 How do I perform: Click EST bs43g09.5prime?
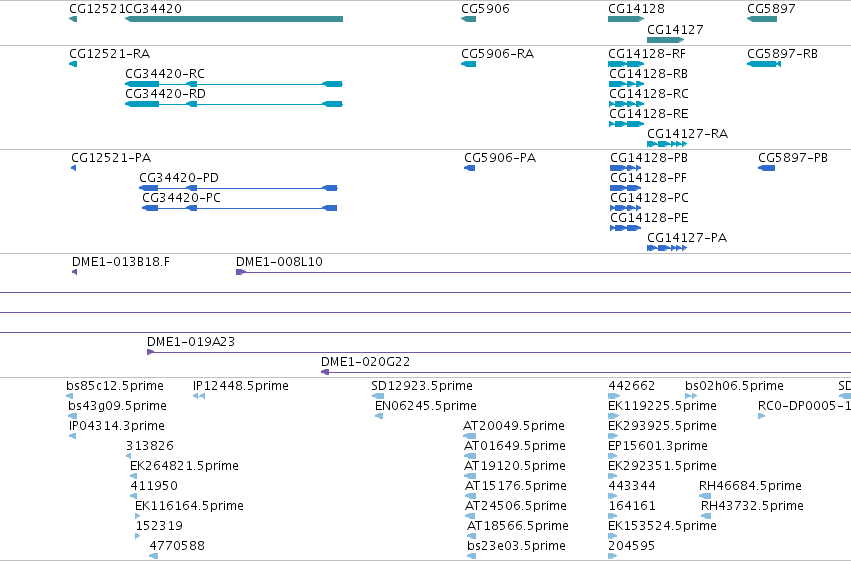(117, 406)
